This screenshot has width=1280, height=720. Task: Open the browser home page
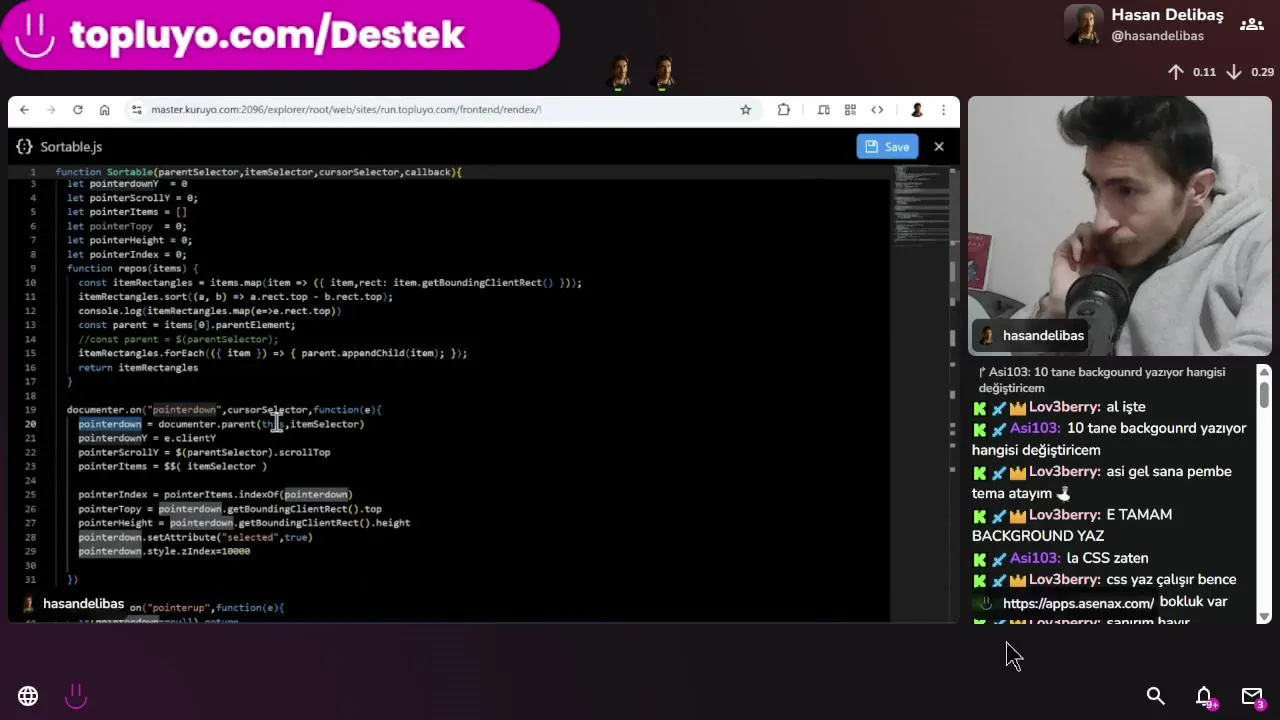(104, 110)
